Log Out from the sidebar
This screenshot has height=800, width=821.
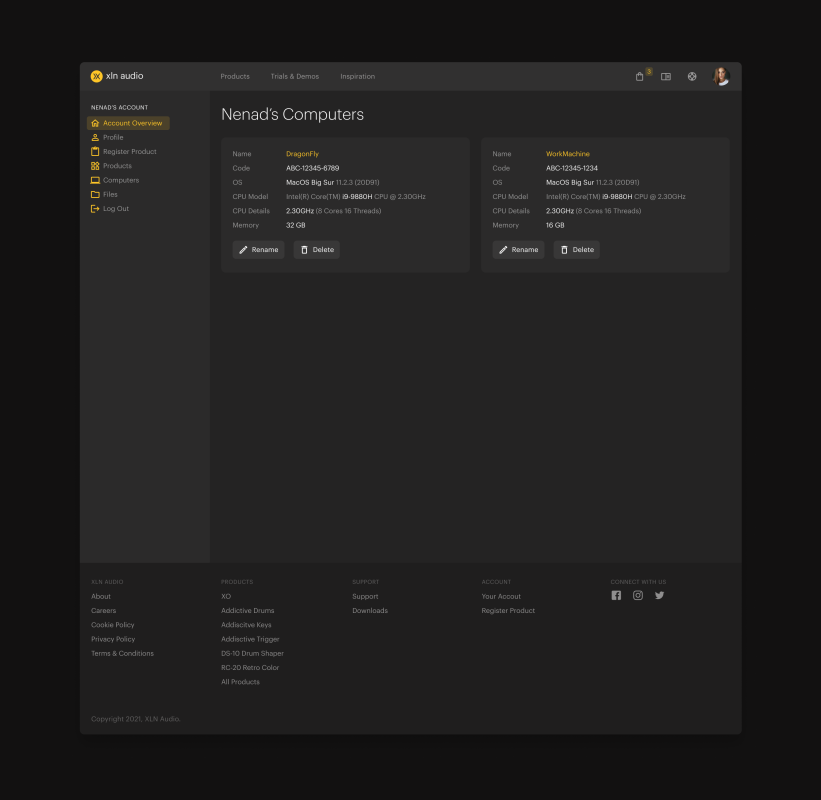pyautogui.click(x=115, y=209)
